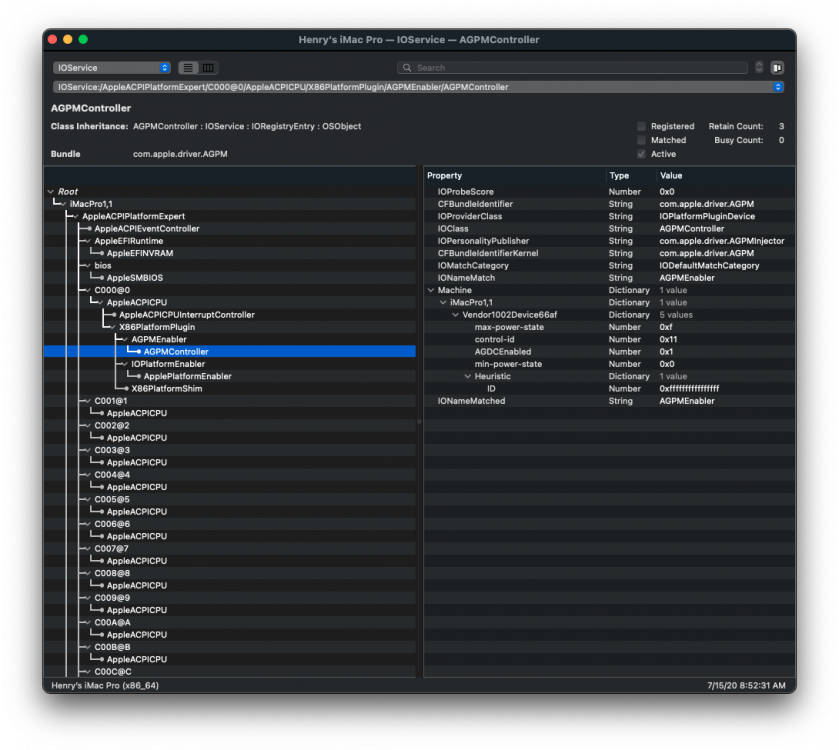
Task: Click the search magnifier icon
Action: tap(407, 68)
